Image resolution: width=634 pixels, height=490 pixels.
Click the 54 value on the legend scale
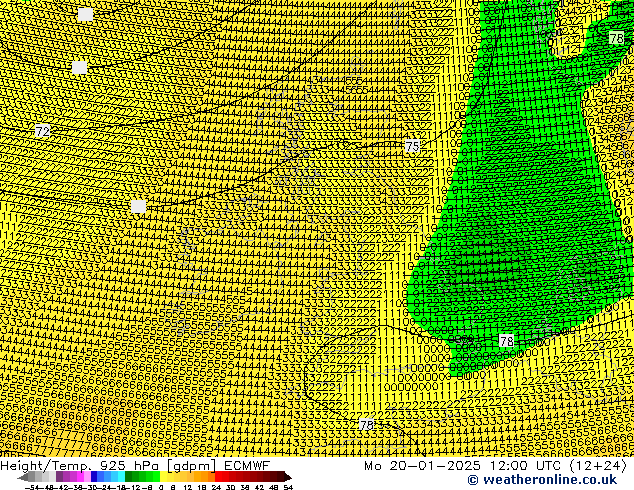pos(288,487)
